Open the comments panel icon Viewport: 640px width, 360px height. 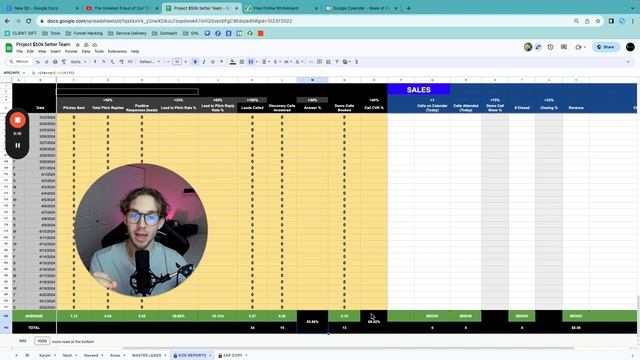(x=564, y=47)
